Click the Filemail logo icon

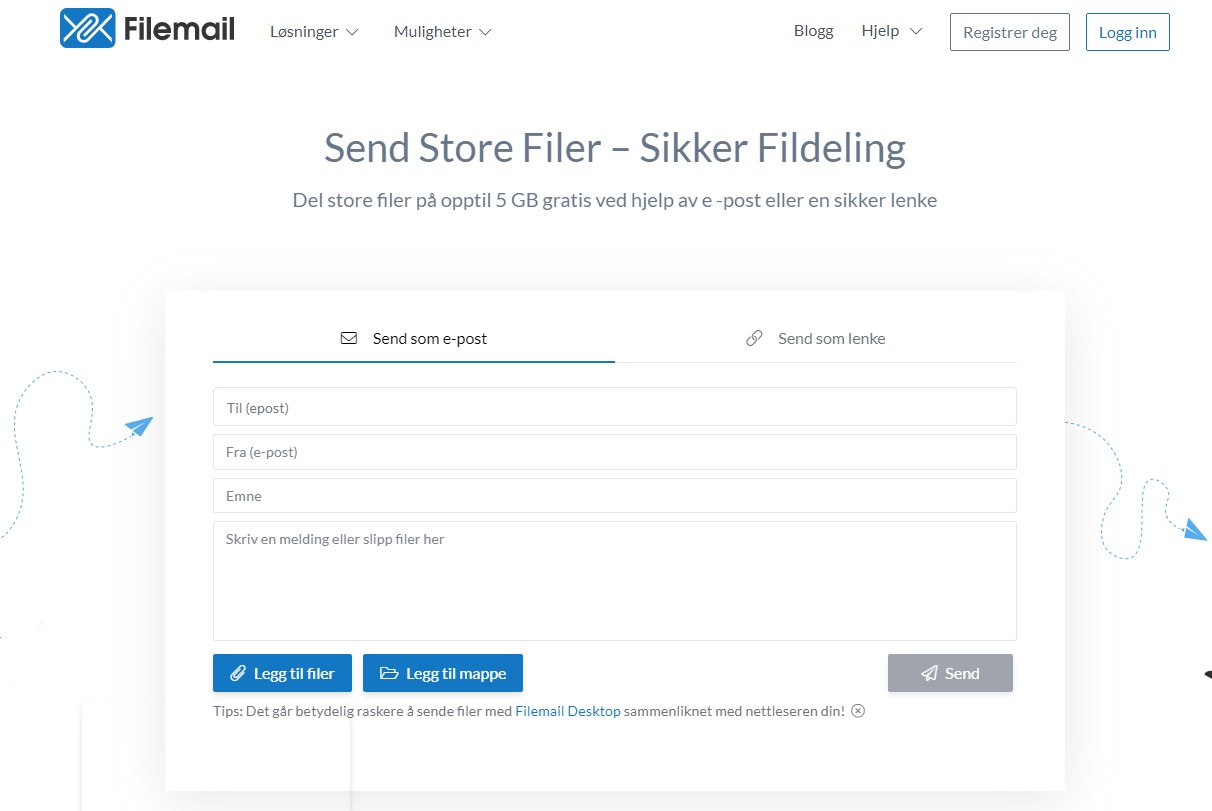coord(87,29)
